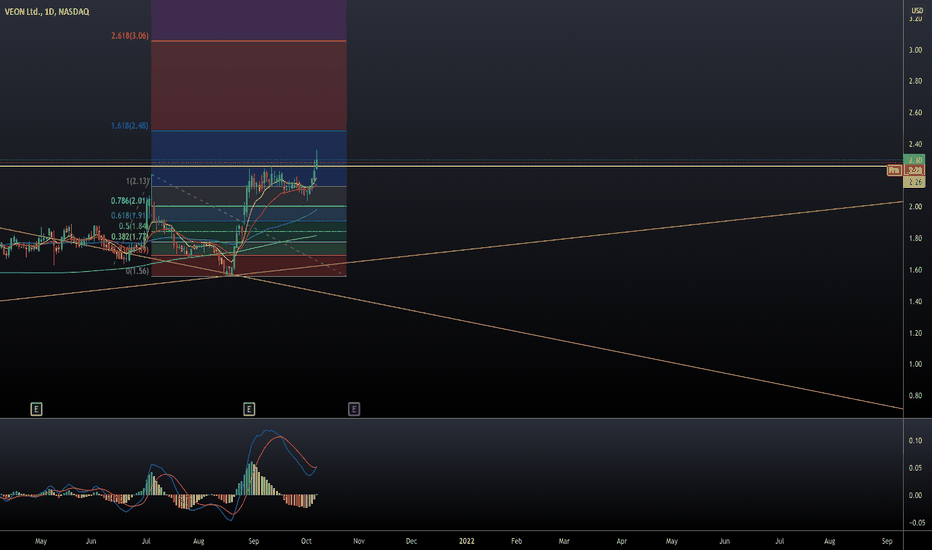Click the Feb label on time axis

tap(517, 541)
